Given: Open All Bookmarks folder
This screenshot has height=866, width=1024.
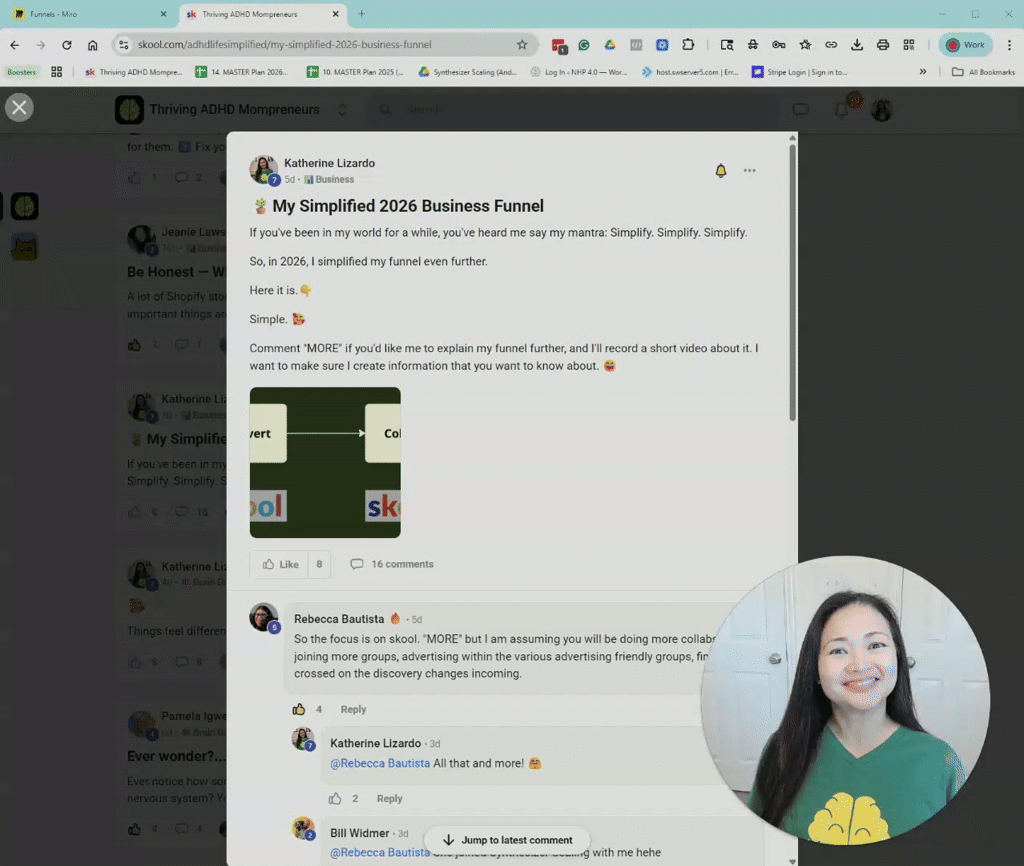Looking at the screenshot, I should pyautogui.click(x=984, y=72).
